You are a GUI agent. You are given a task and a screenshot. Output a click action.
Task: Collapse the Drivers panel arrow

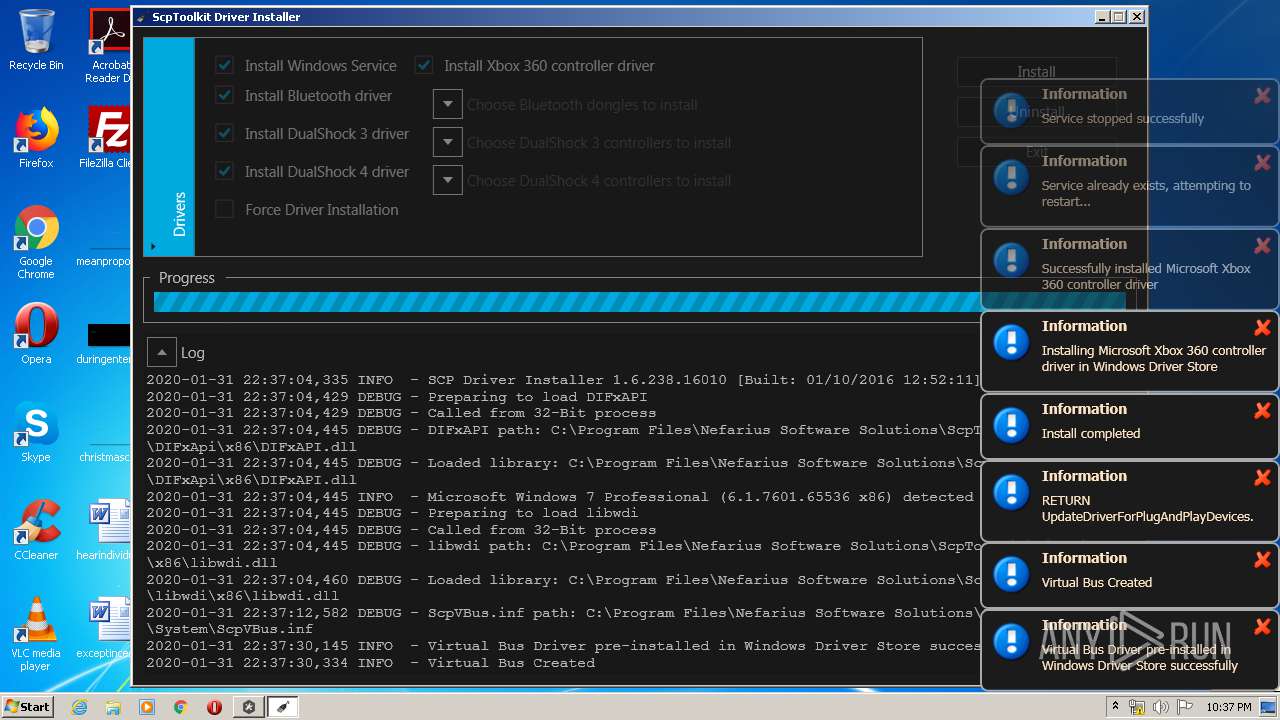(153, 246)
